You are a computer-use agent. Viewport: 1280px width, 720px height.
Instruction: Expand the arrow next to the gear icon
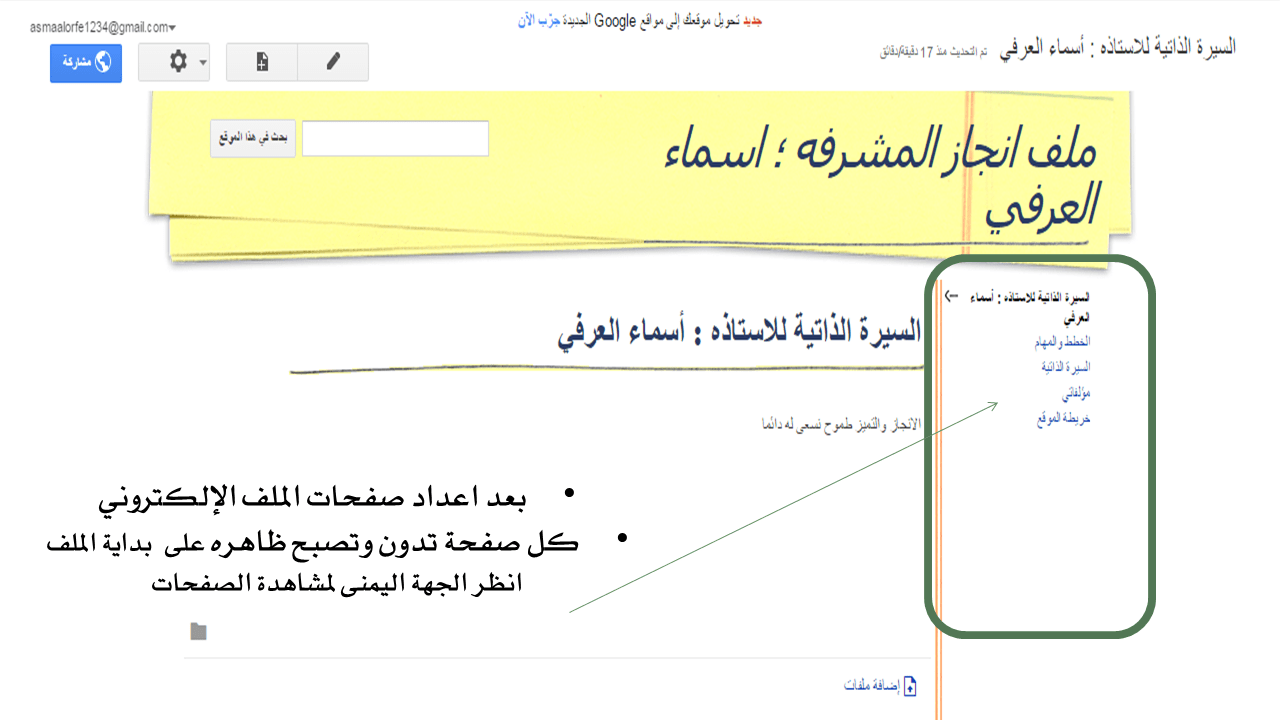point(204,63)
